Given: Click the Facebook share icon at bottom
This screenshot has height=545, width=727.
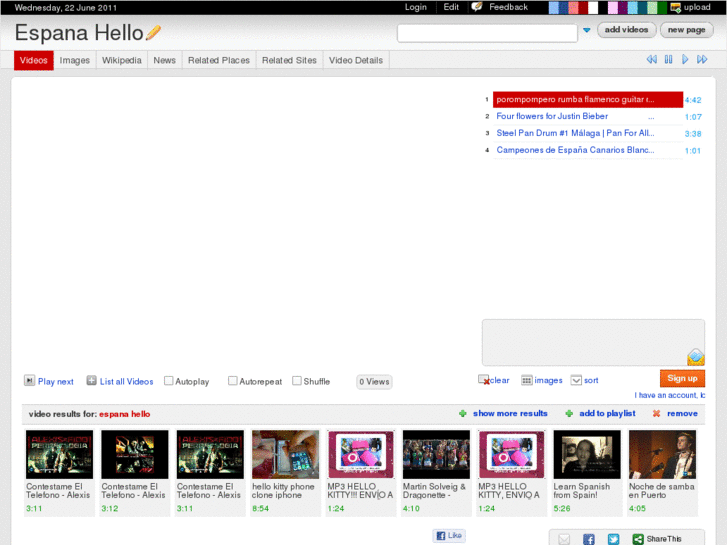Looking at the screenshot, I should coord(588,539).
